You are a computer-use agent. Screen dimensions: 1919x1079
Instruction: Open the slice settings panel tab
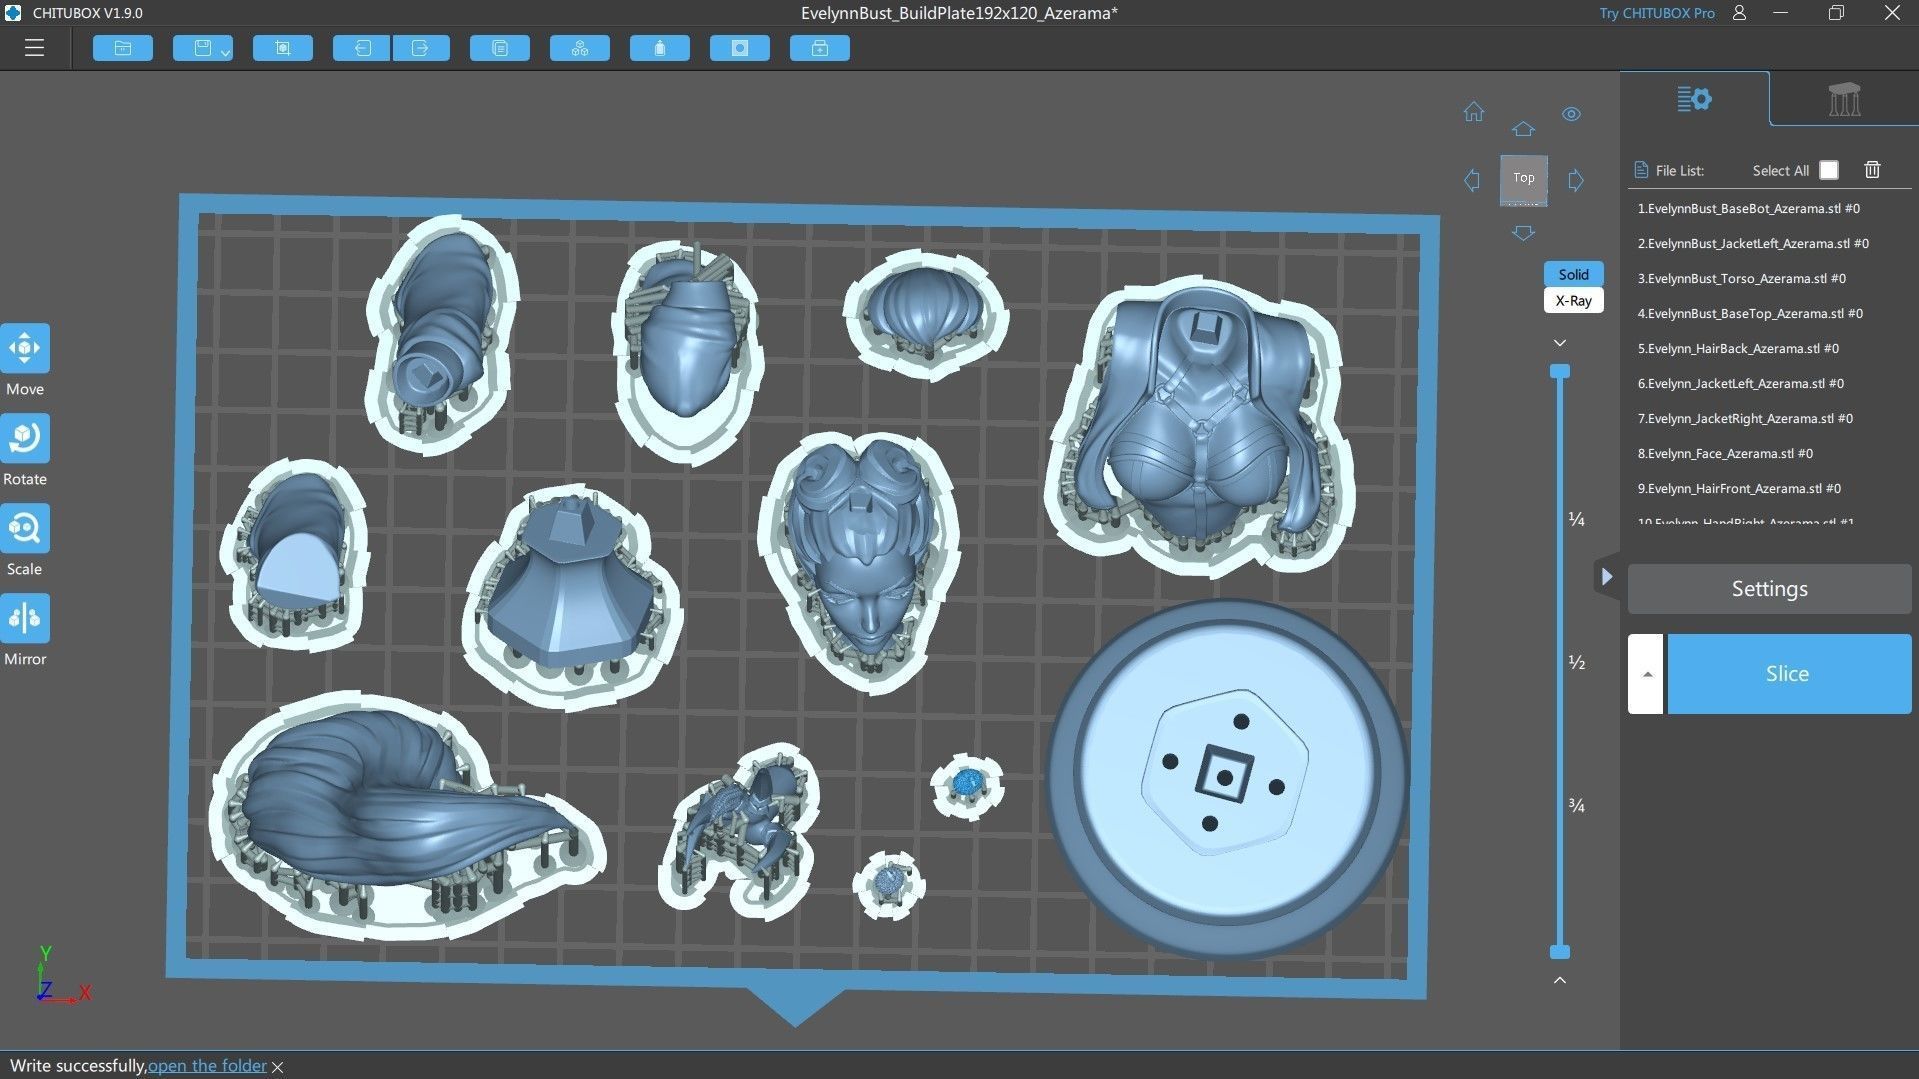point(1694,99)
